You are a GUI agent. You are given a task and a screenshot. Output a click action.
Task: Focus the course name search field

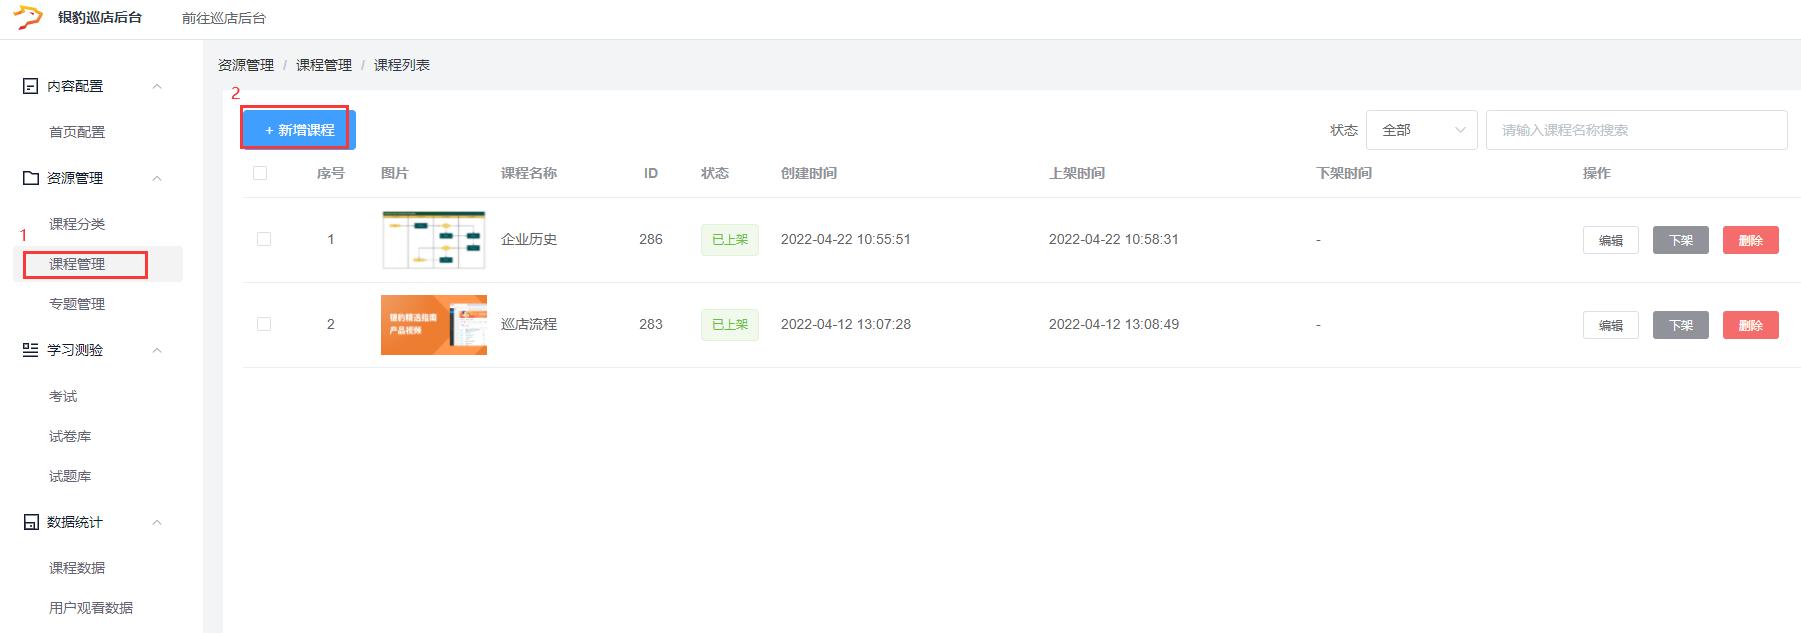(x=1636, y=130)
